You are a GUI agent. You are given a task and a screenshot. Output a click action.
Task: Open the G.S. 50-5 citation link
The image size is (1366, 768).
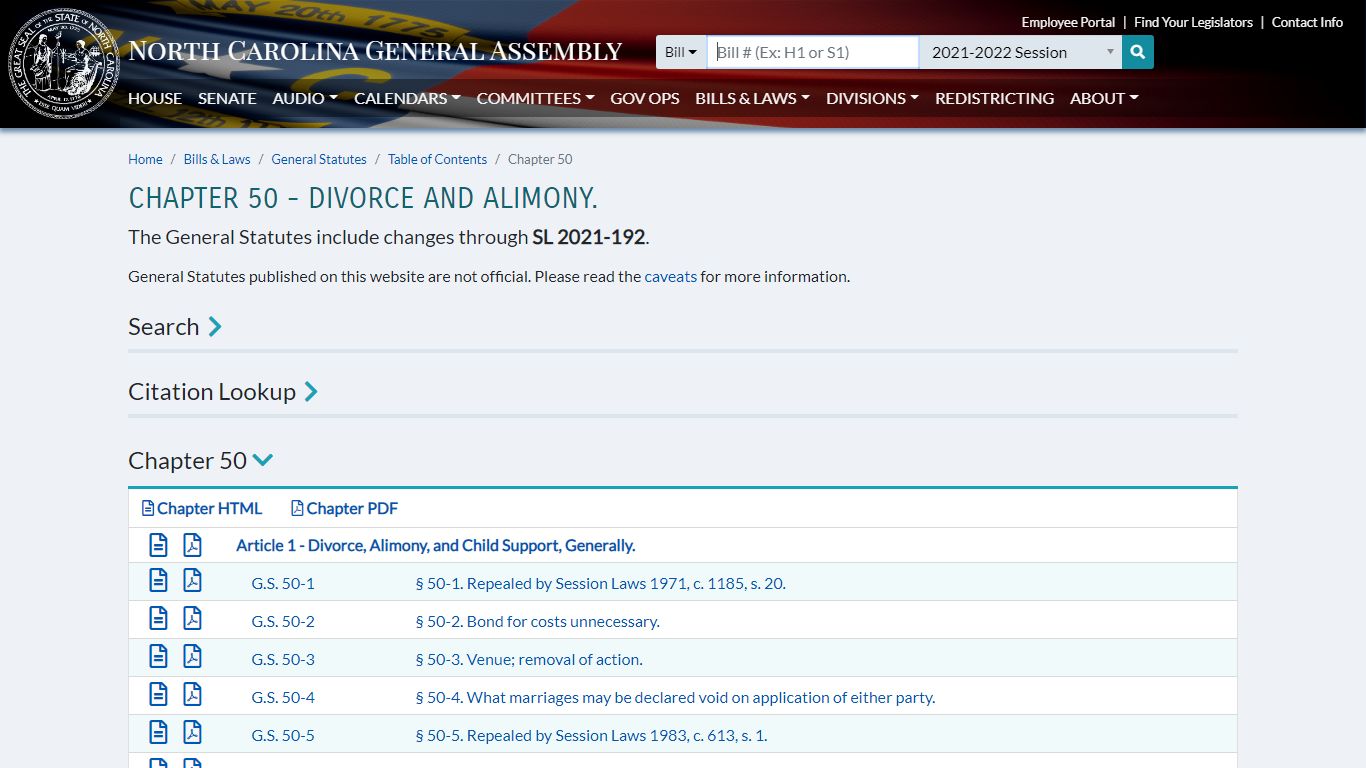click(282, 735)
